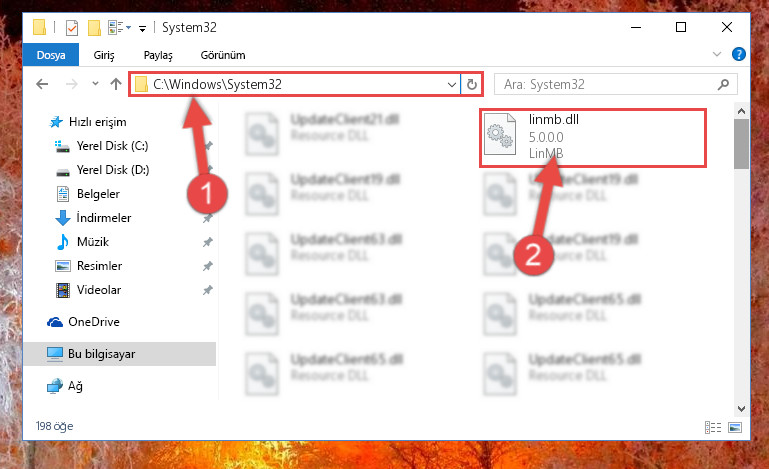Viewport: 769px width, 469px height.
Task: Refresh the System32 folder view
Action: point(472,84)
